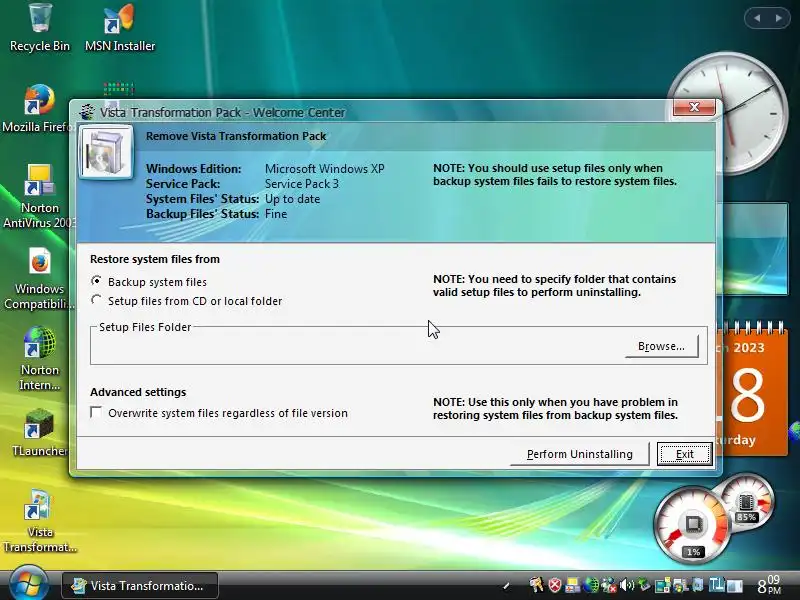Open Norton AntiVirus 2003 desktop shortcut

point(40,196)
